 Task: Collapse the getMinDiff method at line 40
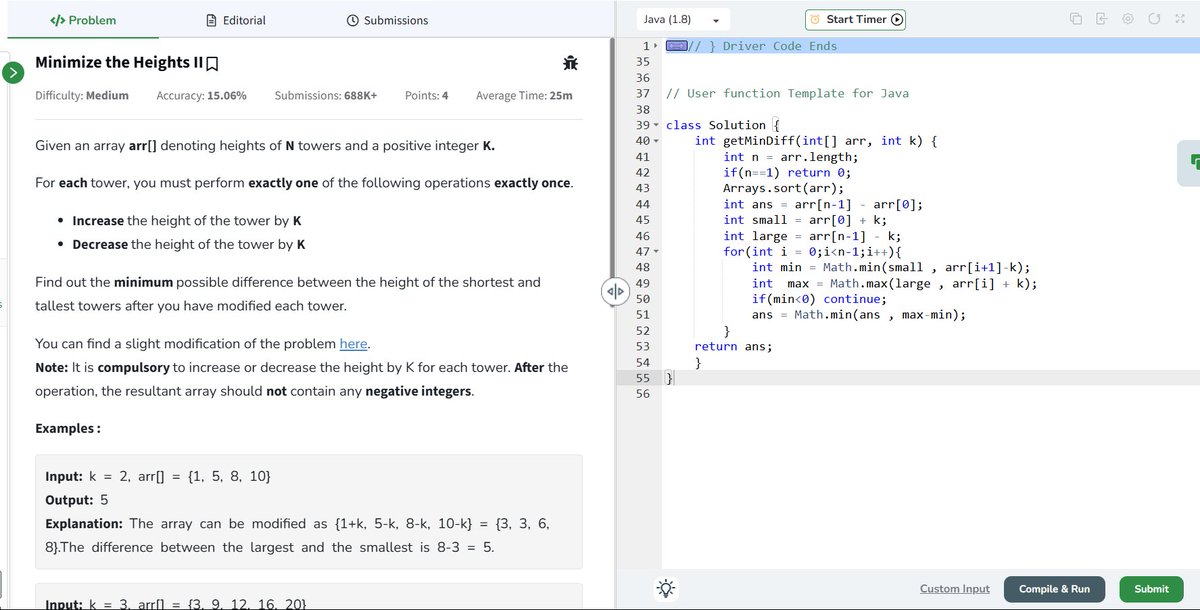click(x=655, y=141)
